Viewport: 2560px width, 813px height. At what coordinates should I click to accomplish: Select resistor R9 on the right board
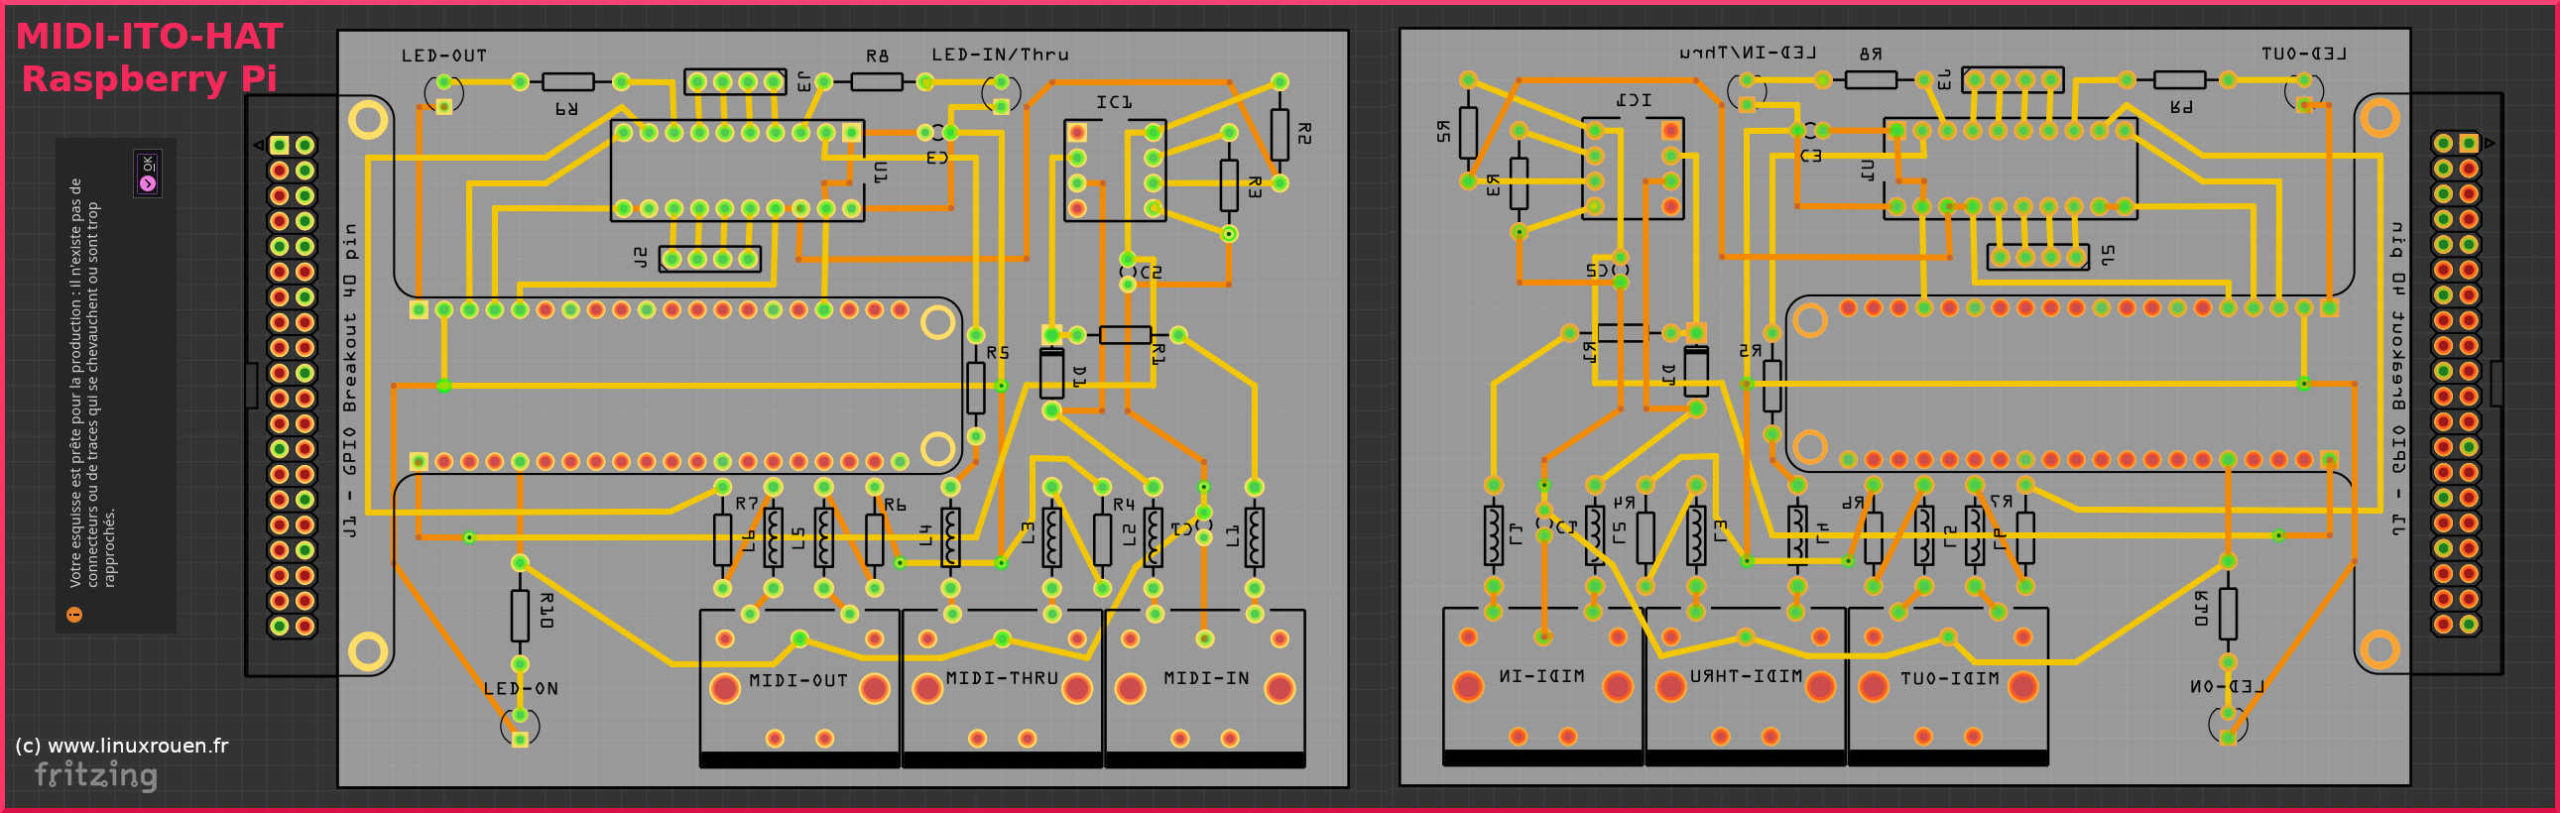click(x=2179, y=80)
